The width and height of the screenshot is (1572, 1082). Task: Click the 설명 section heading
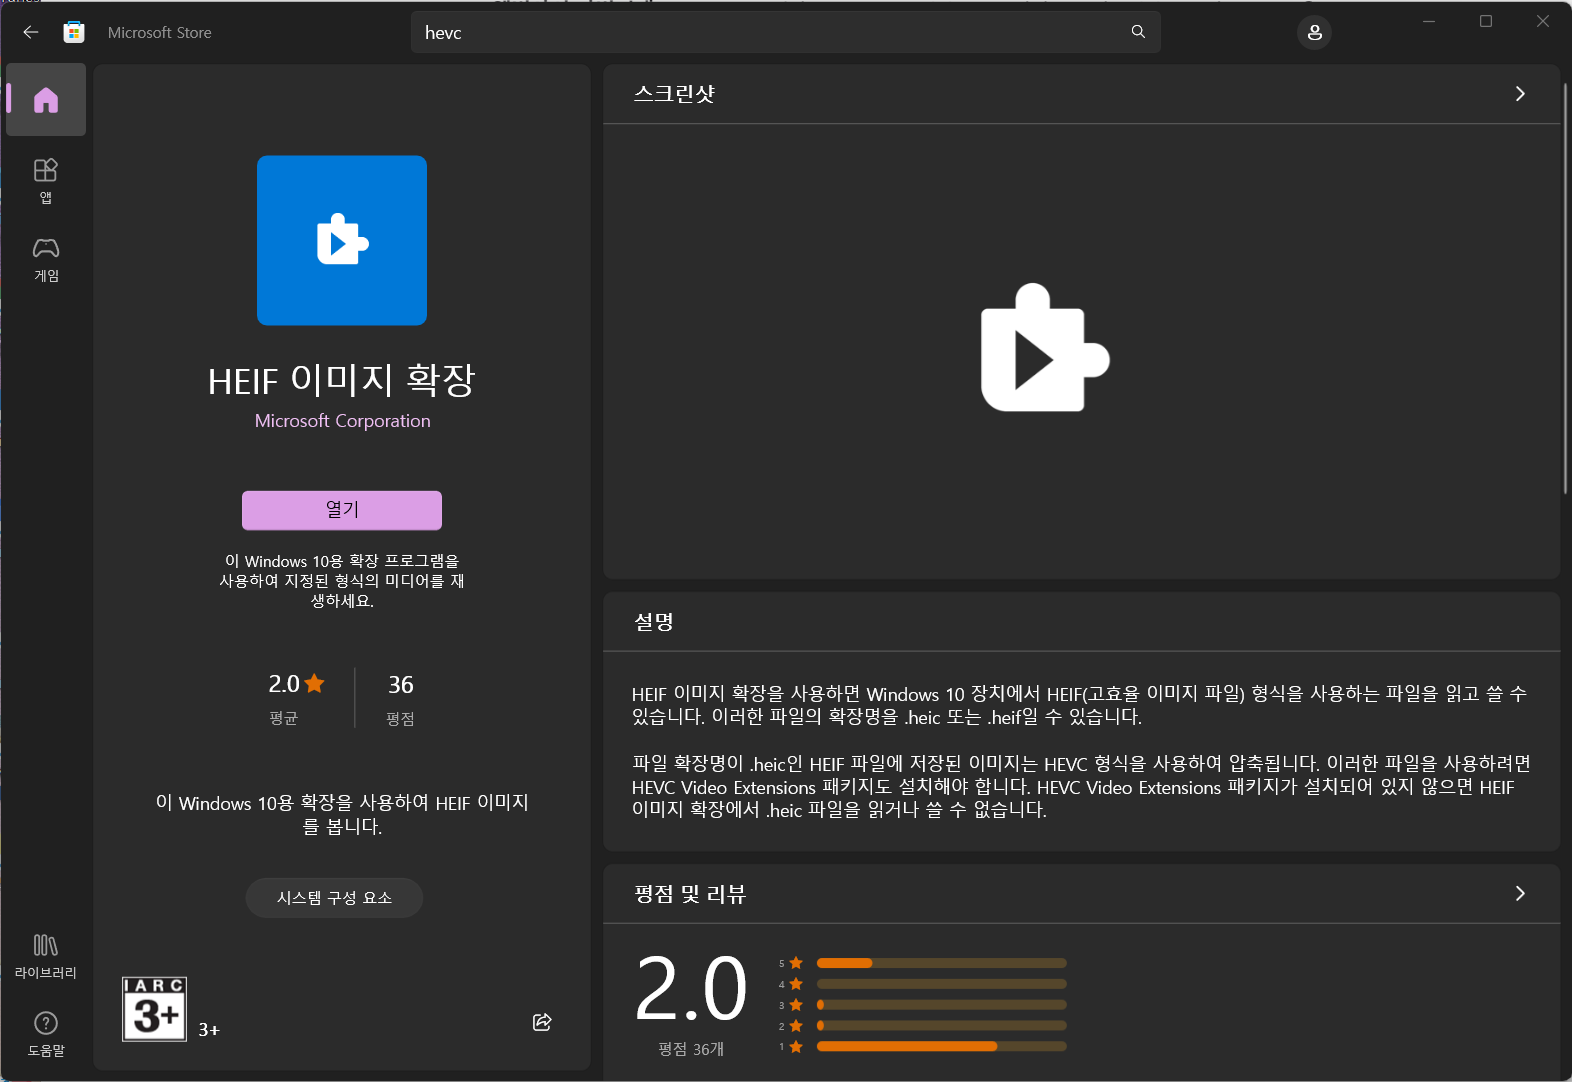pos(654,622)
